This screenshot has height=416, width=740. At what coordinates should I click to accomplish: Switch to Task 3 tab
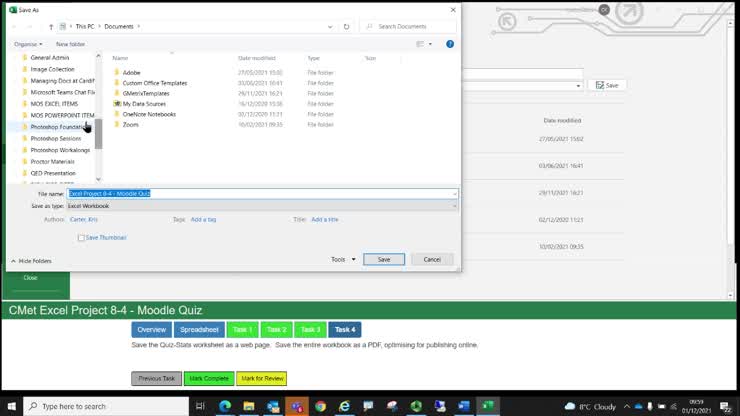[x=310, y=330]
